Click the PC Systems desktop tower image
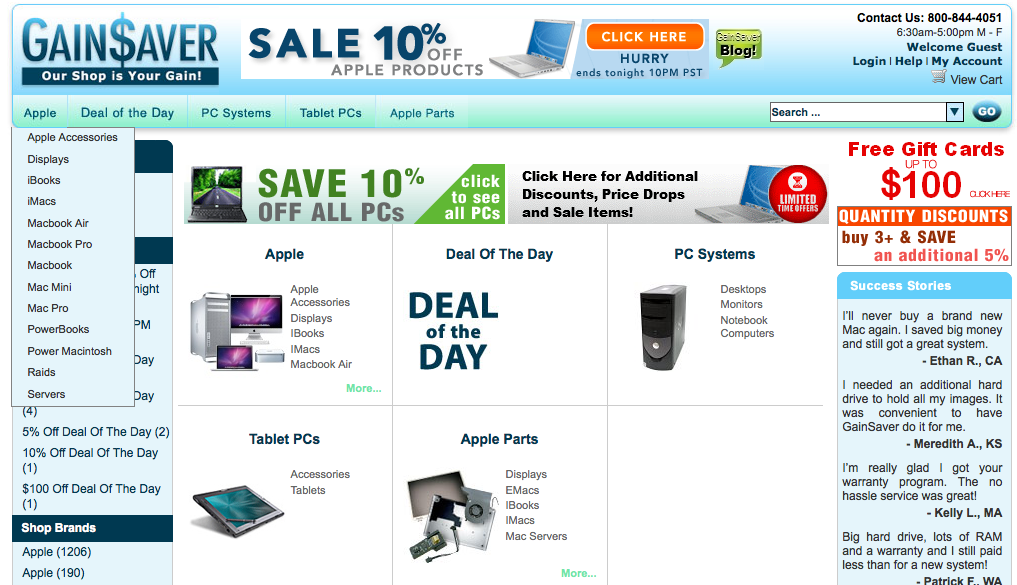The height and width of the screenshot is (585, 1017). click(663, 327)
